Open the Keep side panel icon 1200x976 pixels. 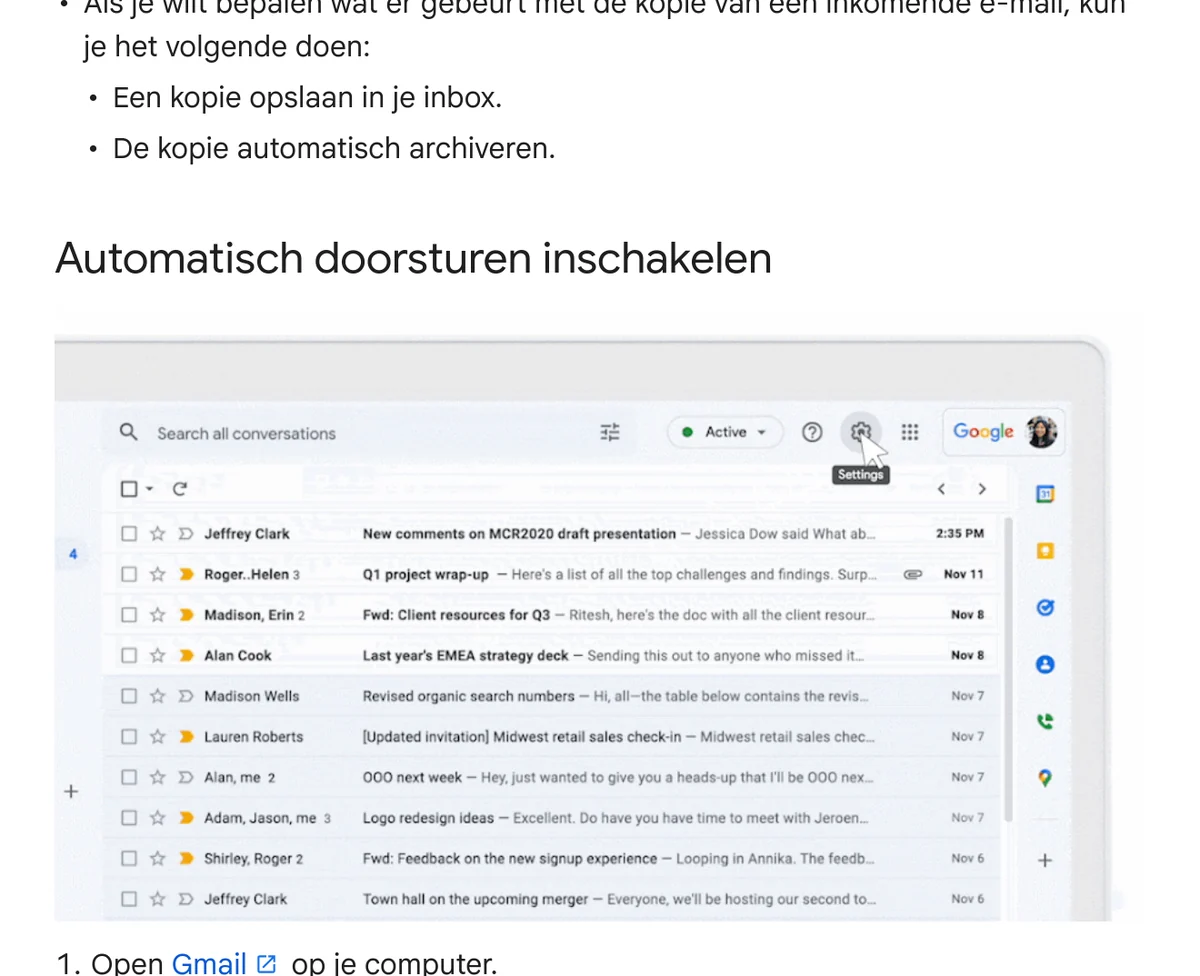(x=1045, y=551)
